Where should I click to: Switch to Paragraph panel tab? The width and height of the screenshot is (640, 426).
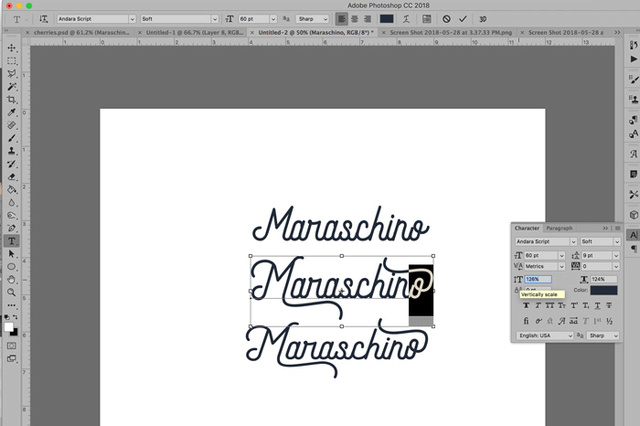click(559, 228)
